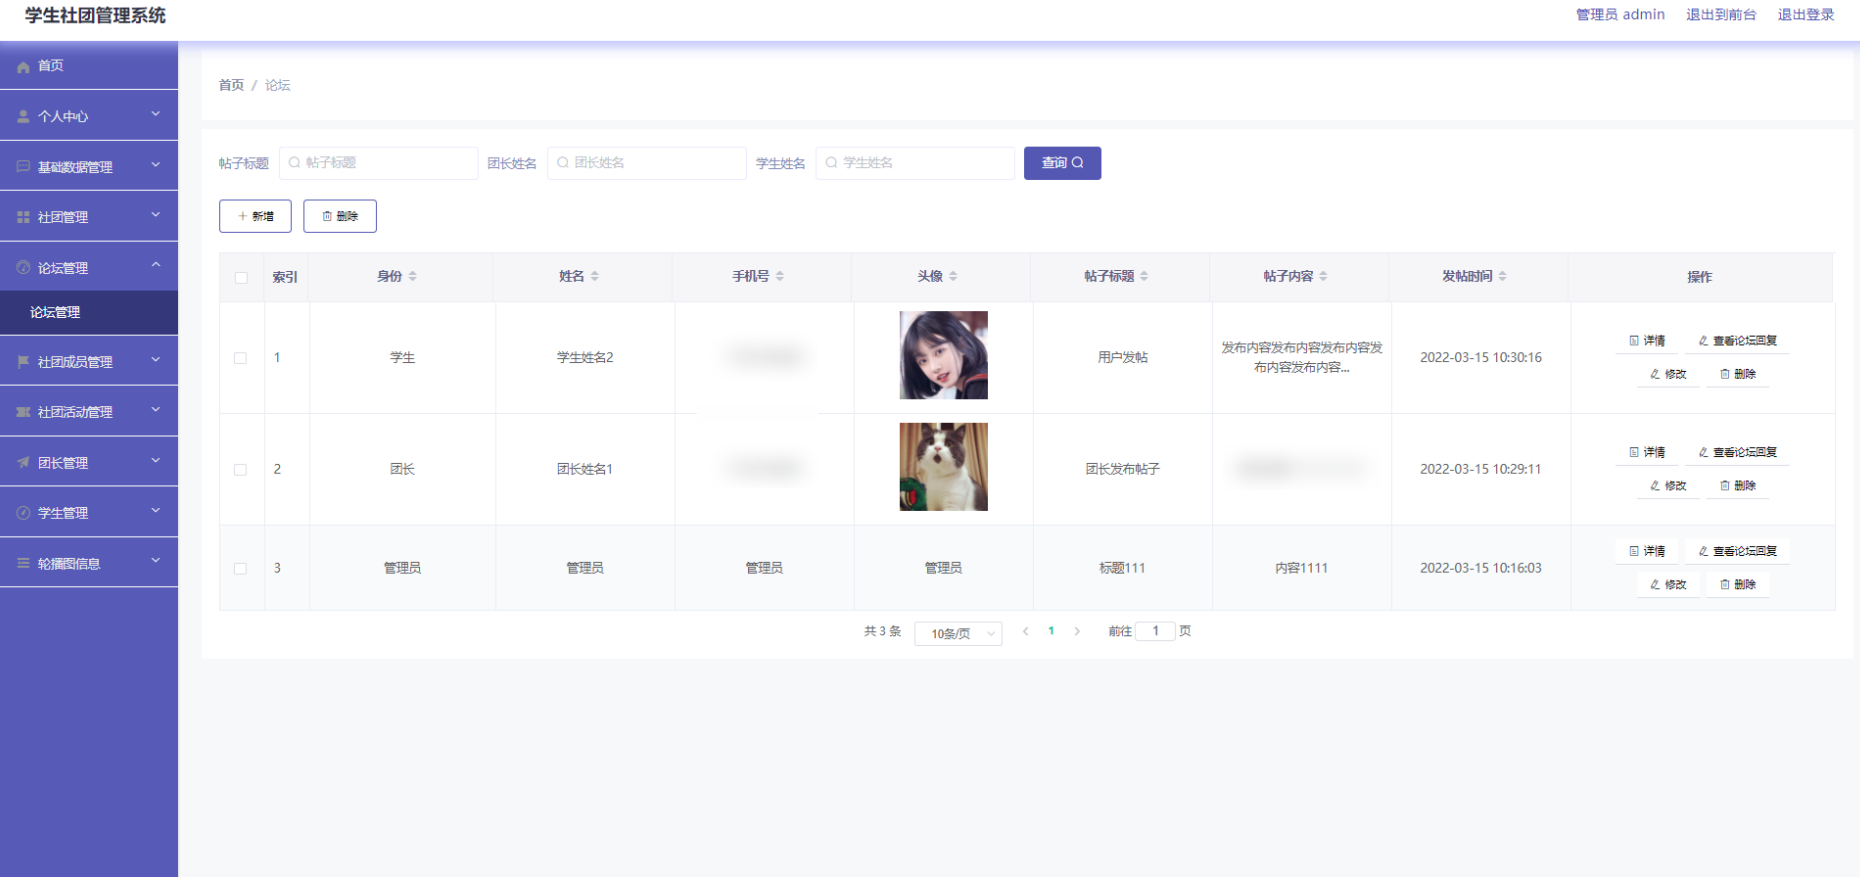Click the home icon in the sidebar
Viewport: 1860px width, 877px height.
coord(23,67)
